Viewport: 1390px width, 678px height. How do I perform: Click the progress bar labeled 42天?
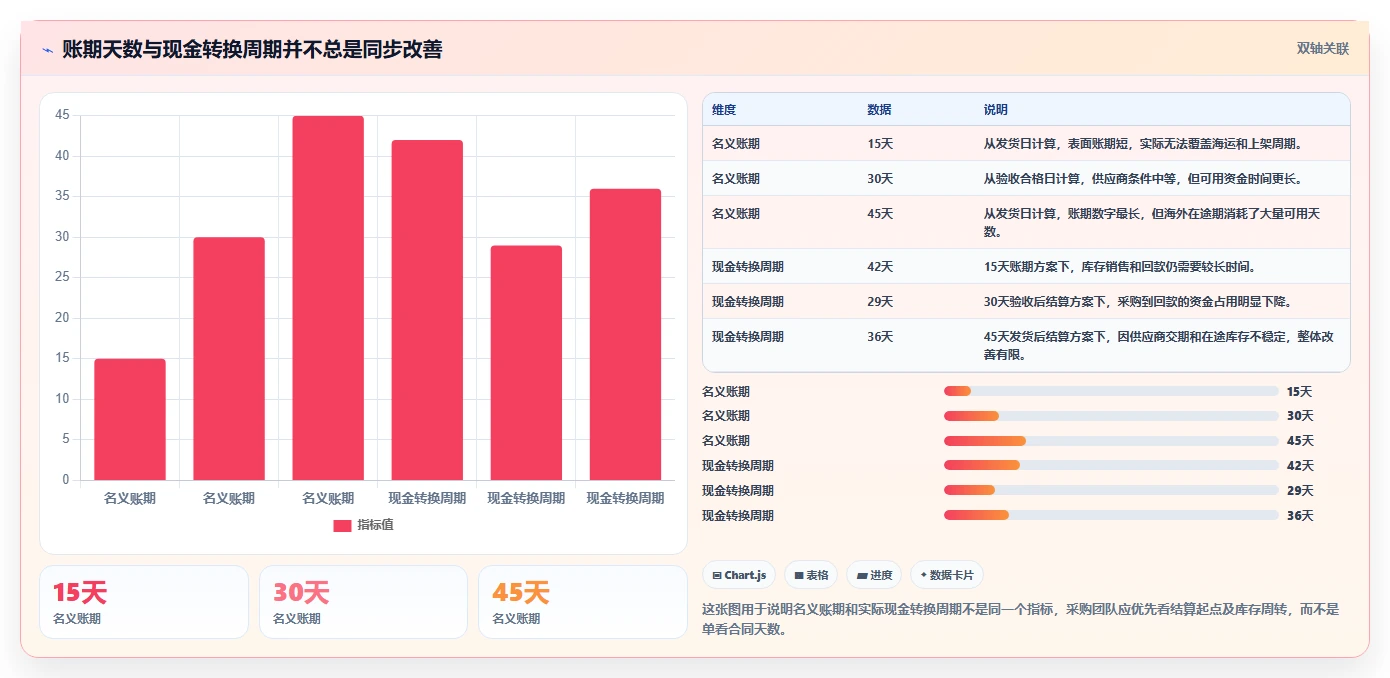coord(1111,465)
